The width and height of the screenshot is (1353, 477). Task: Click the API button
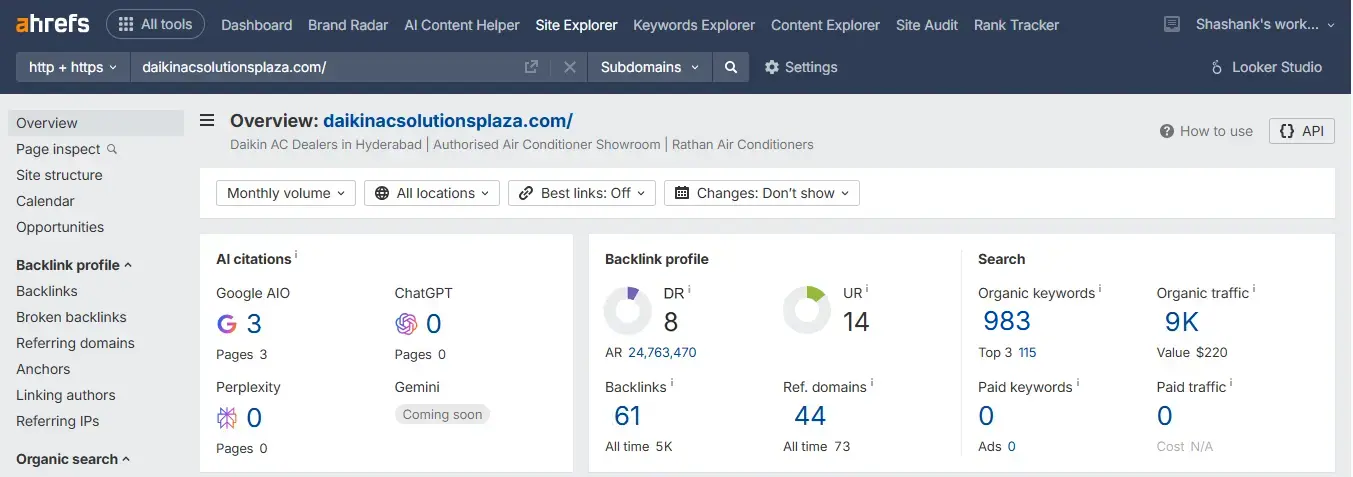point(1301,131)
